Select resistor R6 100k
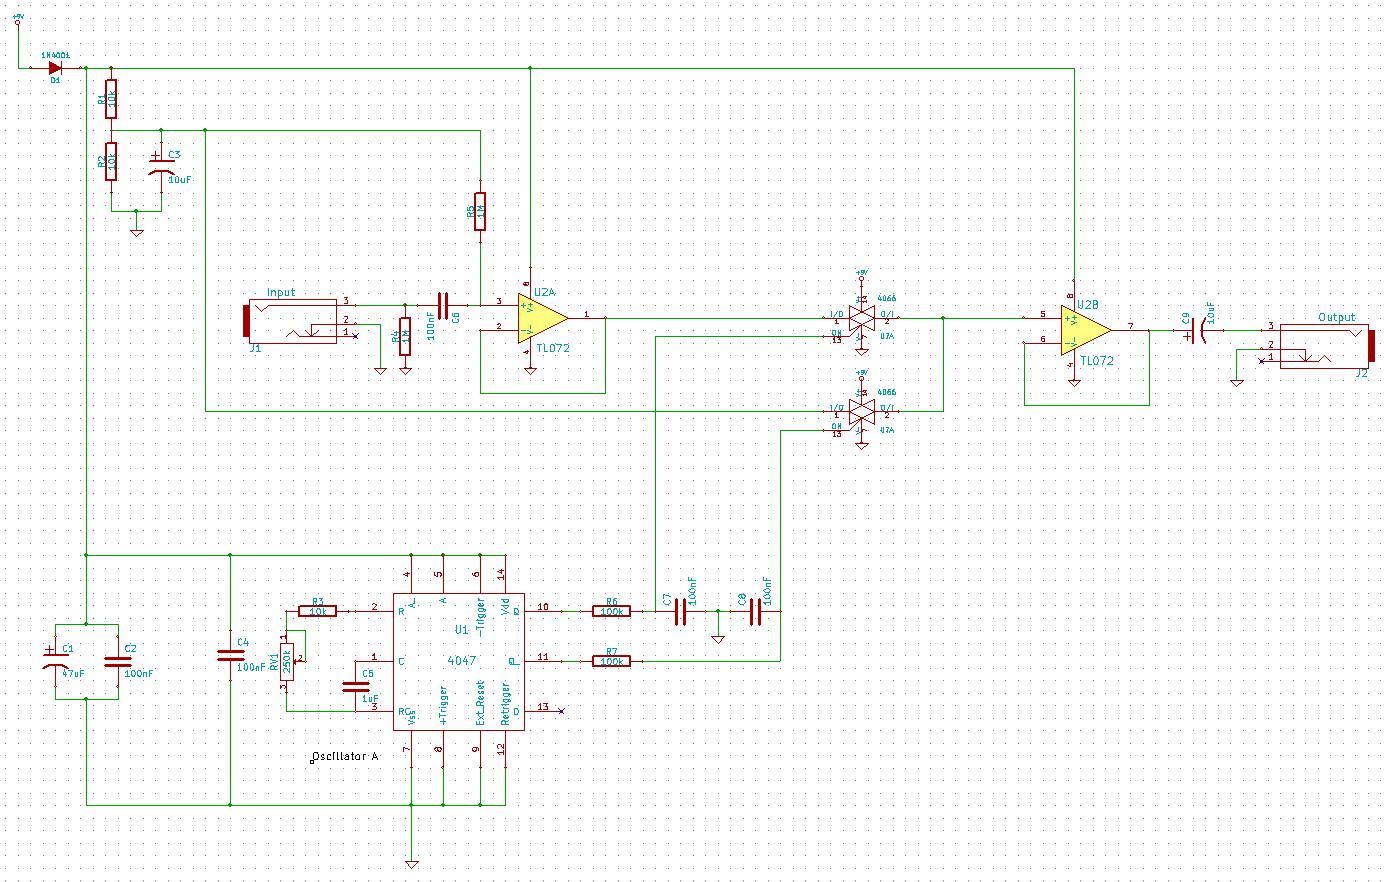 [x=611, y=610]
